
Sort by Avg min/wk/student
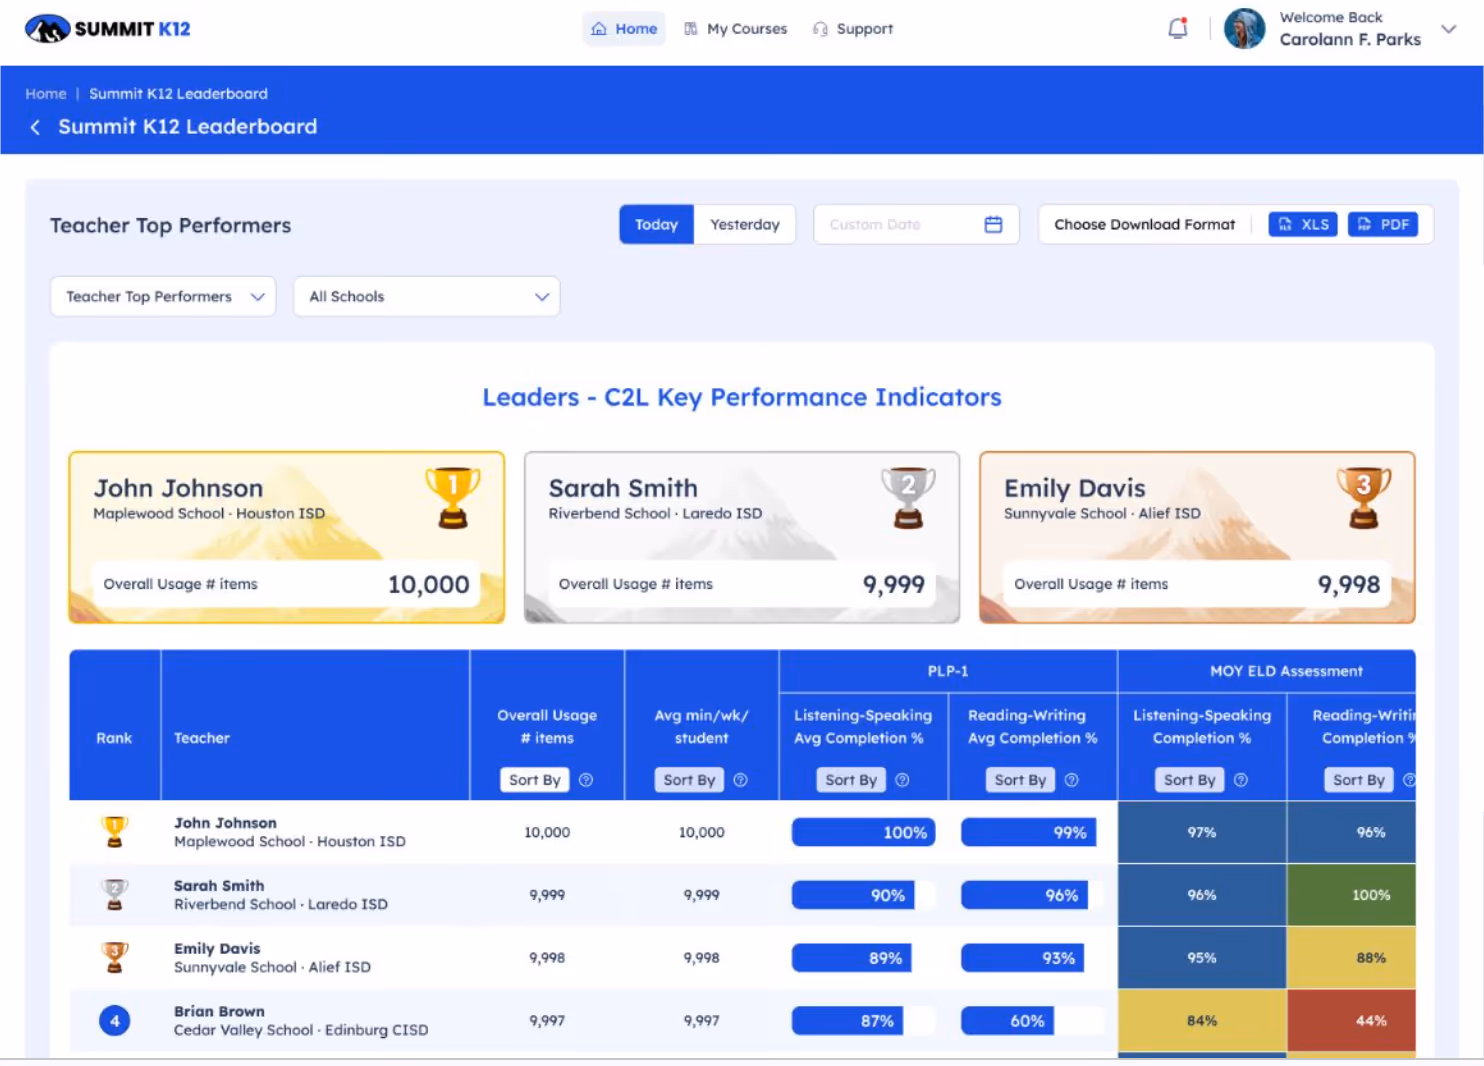click(x=690, y=780)
